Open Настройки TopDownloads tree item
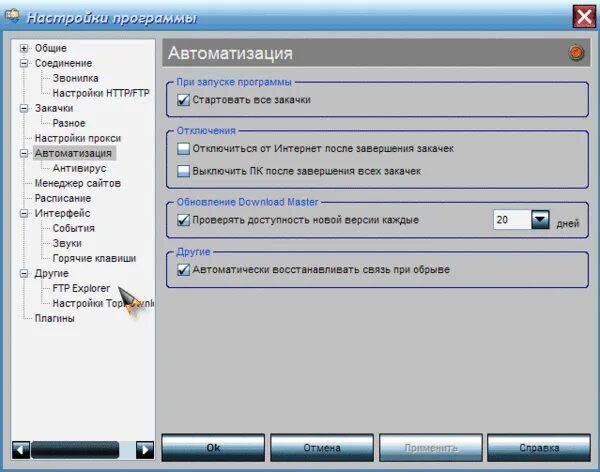600x472 pixels. [x=103, y=303]
